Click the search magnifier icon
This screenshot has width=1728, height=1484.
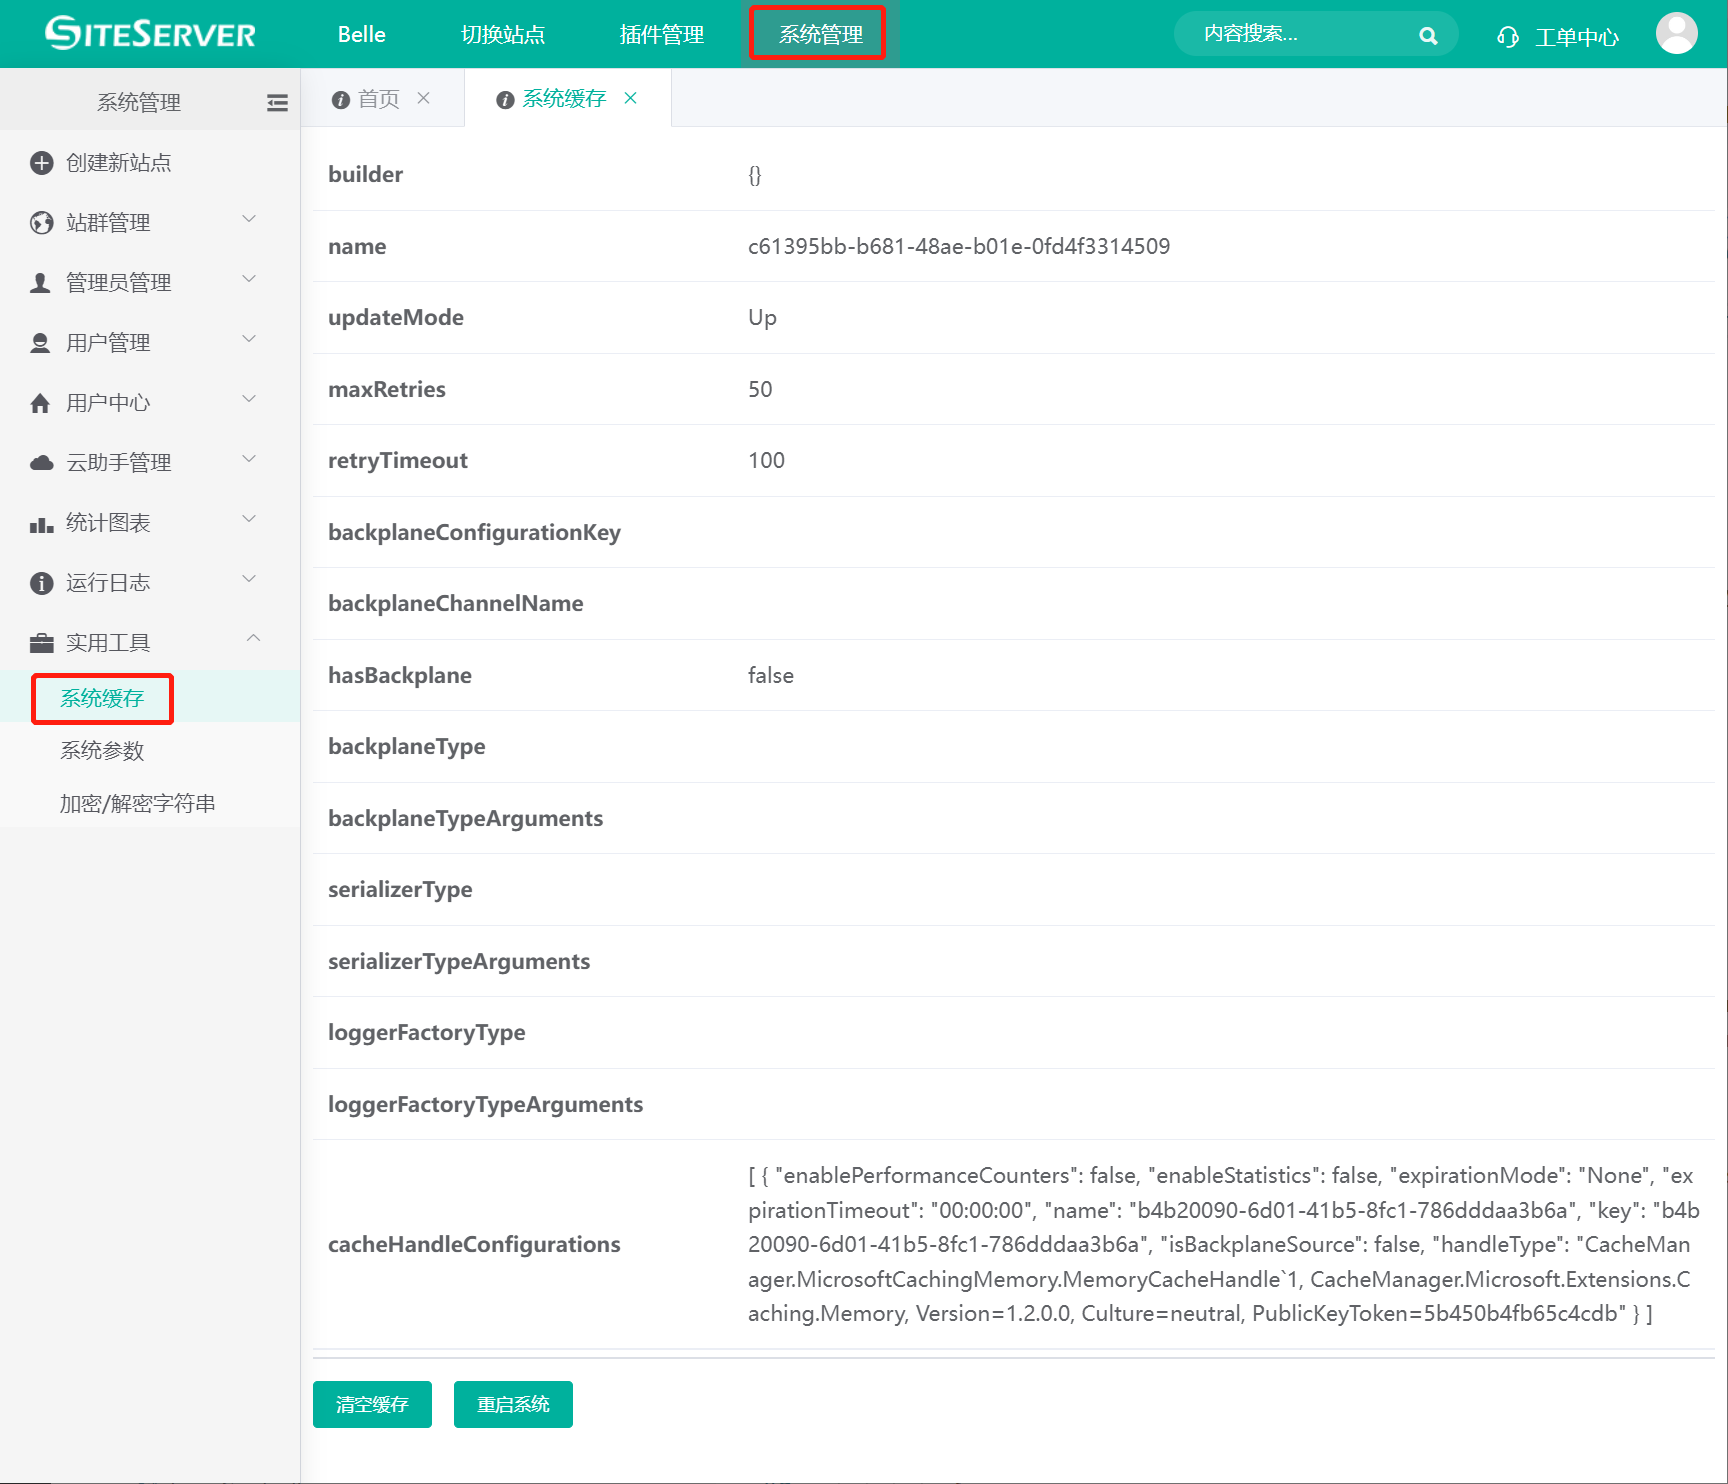[x=1428, y=36]
